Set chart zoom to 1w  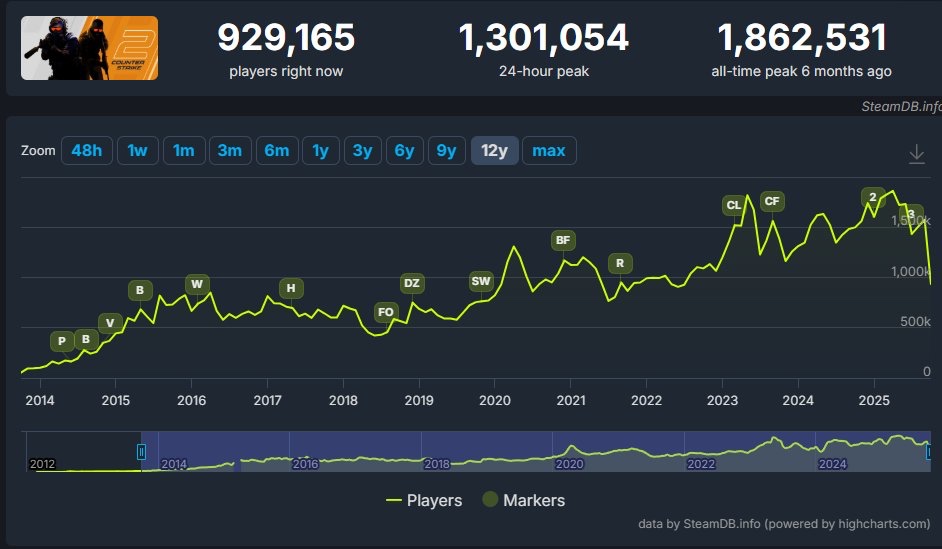(x=138, y=150)
